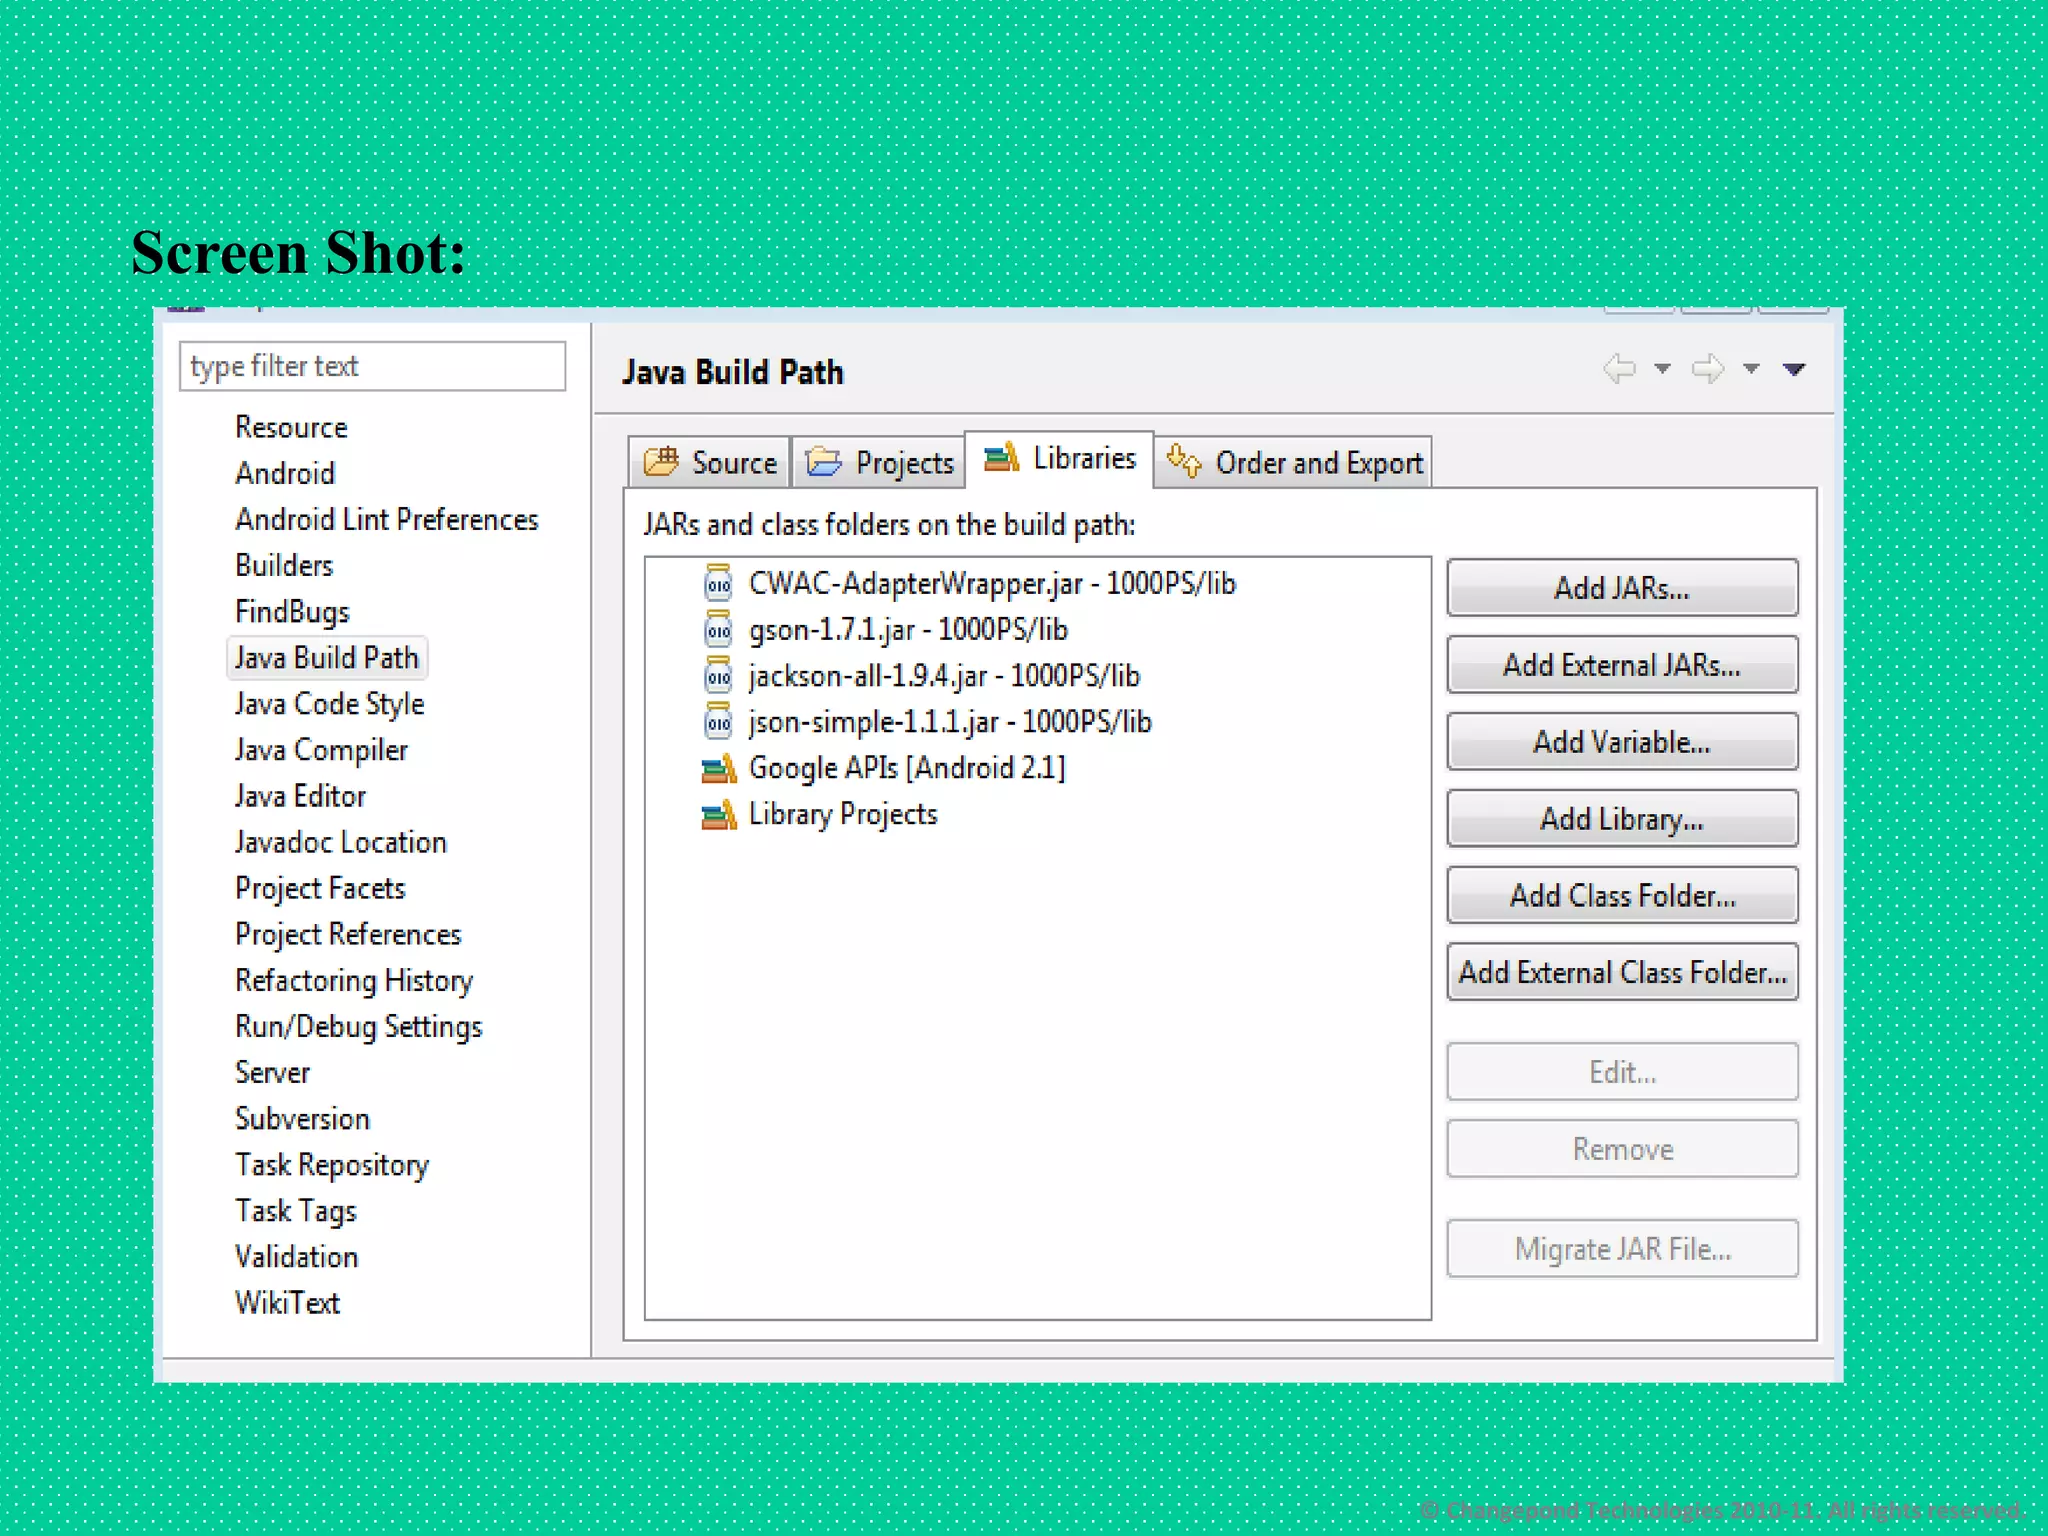2048x1536 pixels.
Task: Select Refactoring History entry
Action: click(354, 980)
